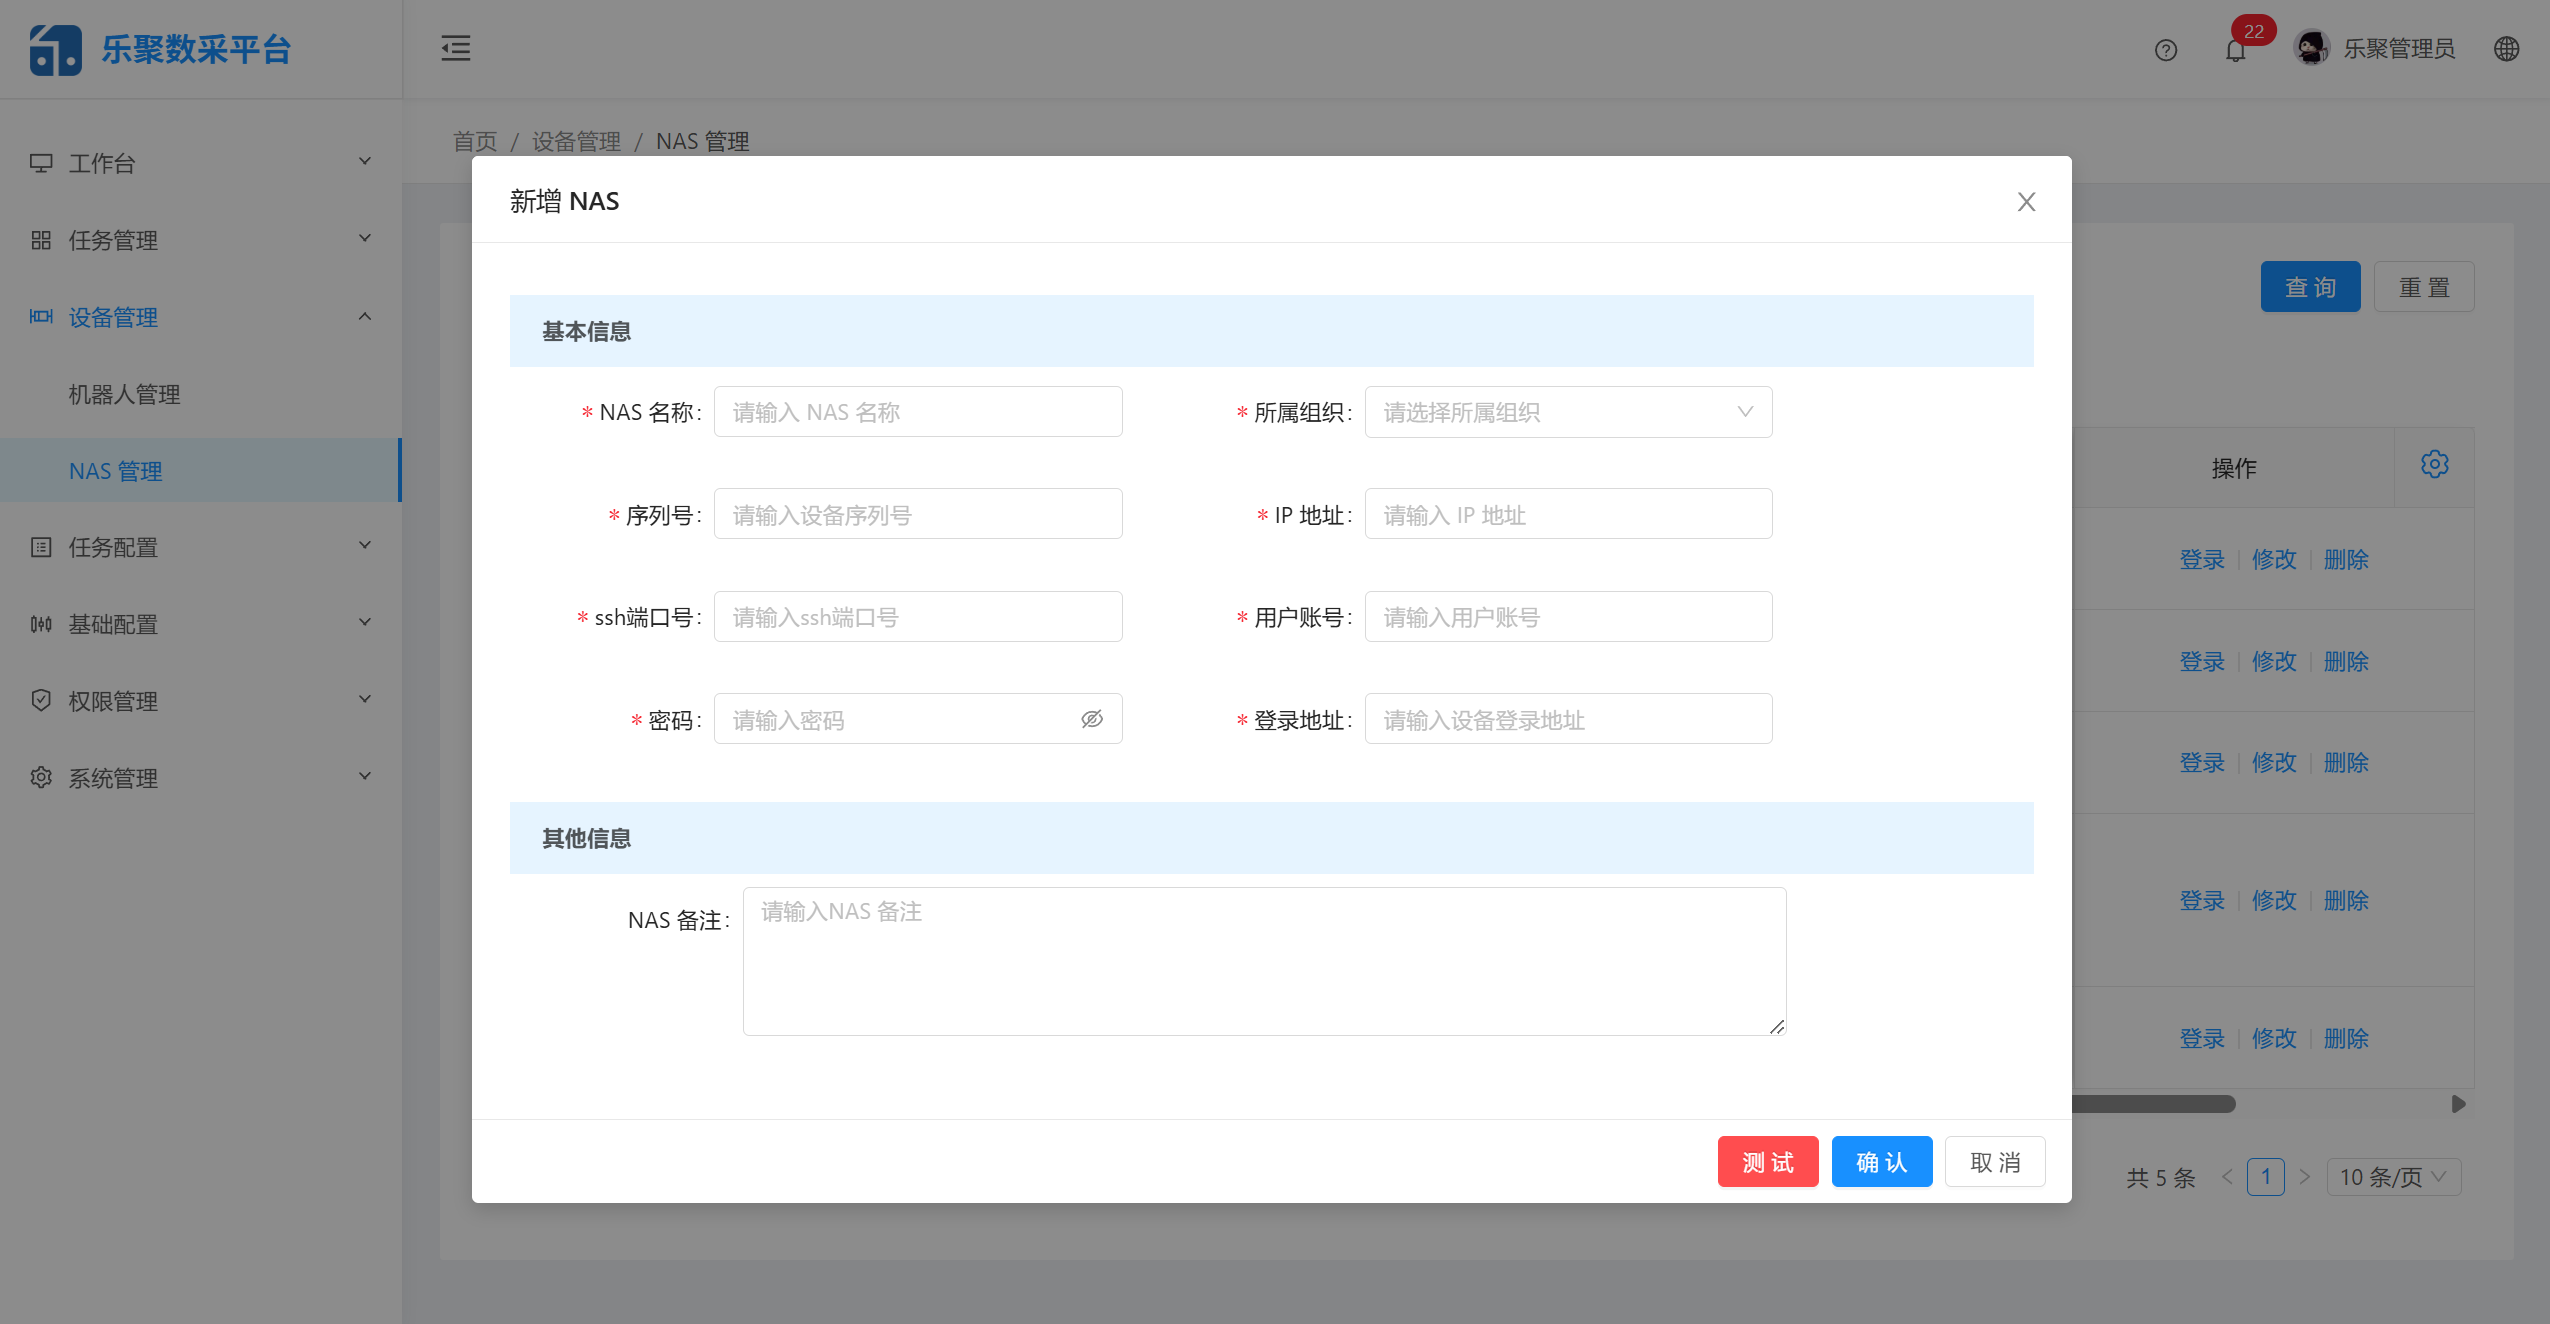Click the red 测试 test button

point(1766,1161)
